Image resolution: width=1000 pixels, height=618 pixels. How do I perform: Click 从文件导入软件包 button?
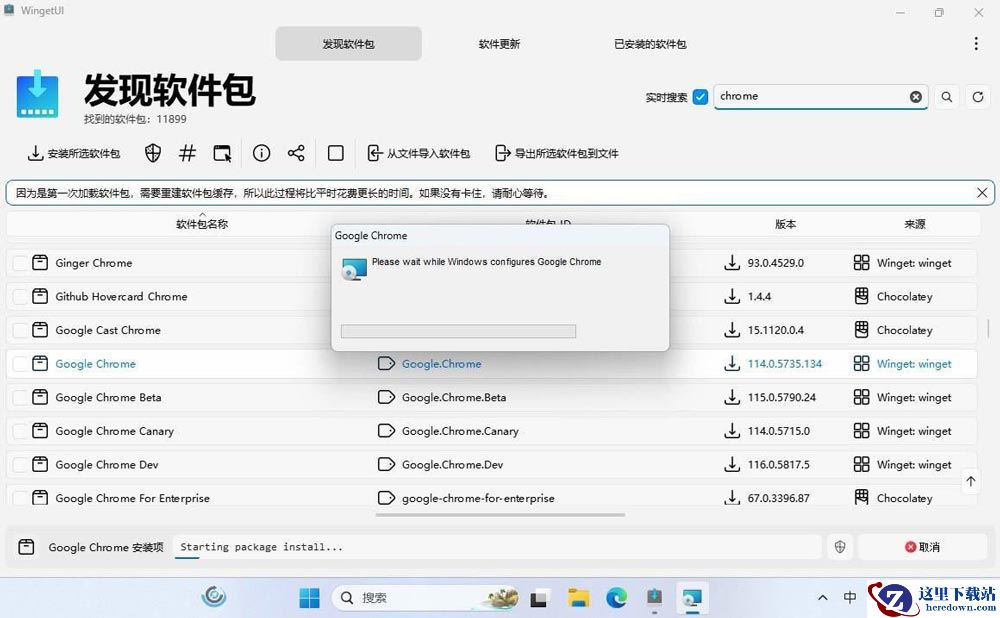pyautogui.click(x=418, y=153)
